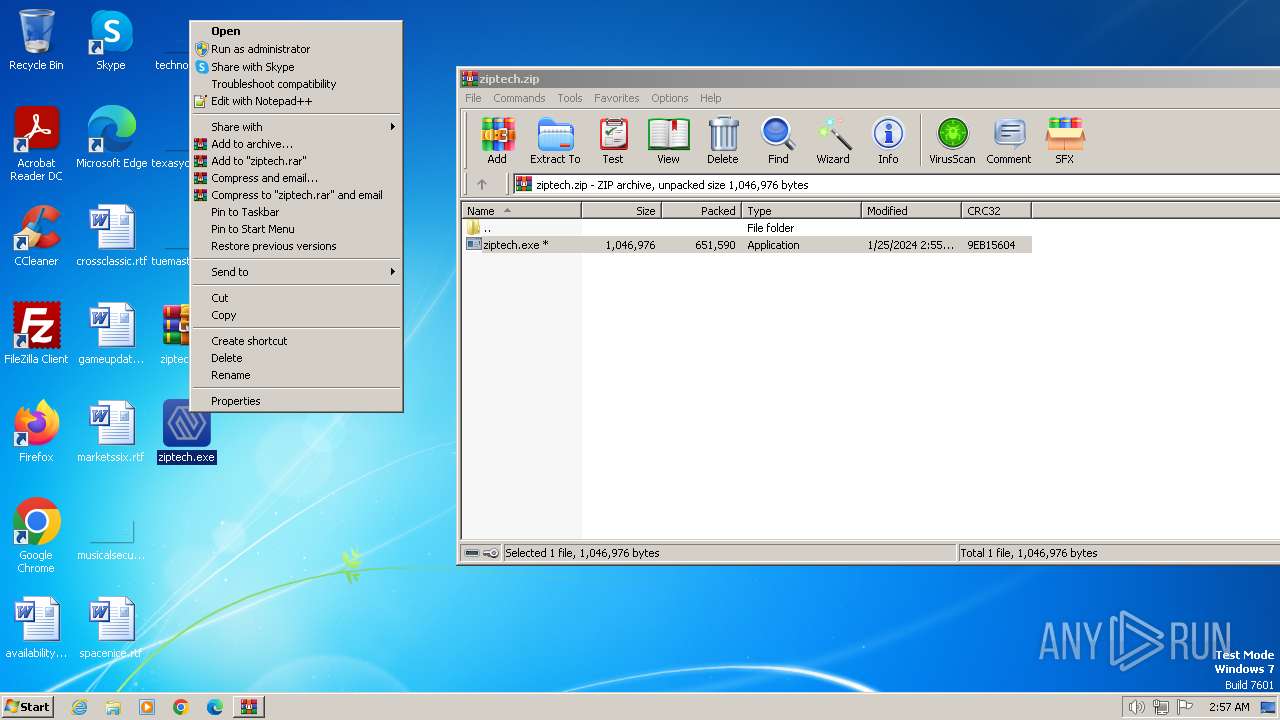Select the CCleaner desktop icon
Viewport: 1280px width, 720px height.
[36, 236]
